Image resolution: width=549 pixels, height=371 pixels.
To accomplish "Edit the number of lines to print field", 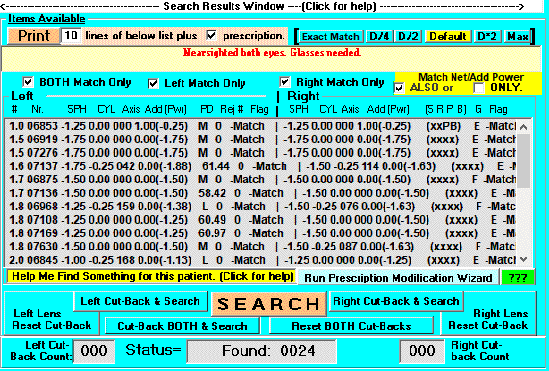I will pyautogui.click(x=71, y=36).
